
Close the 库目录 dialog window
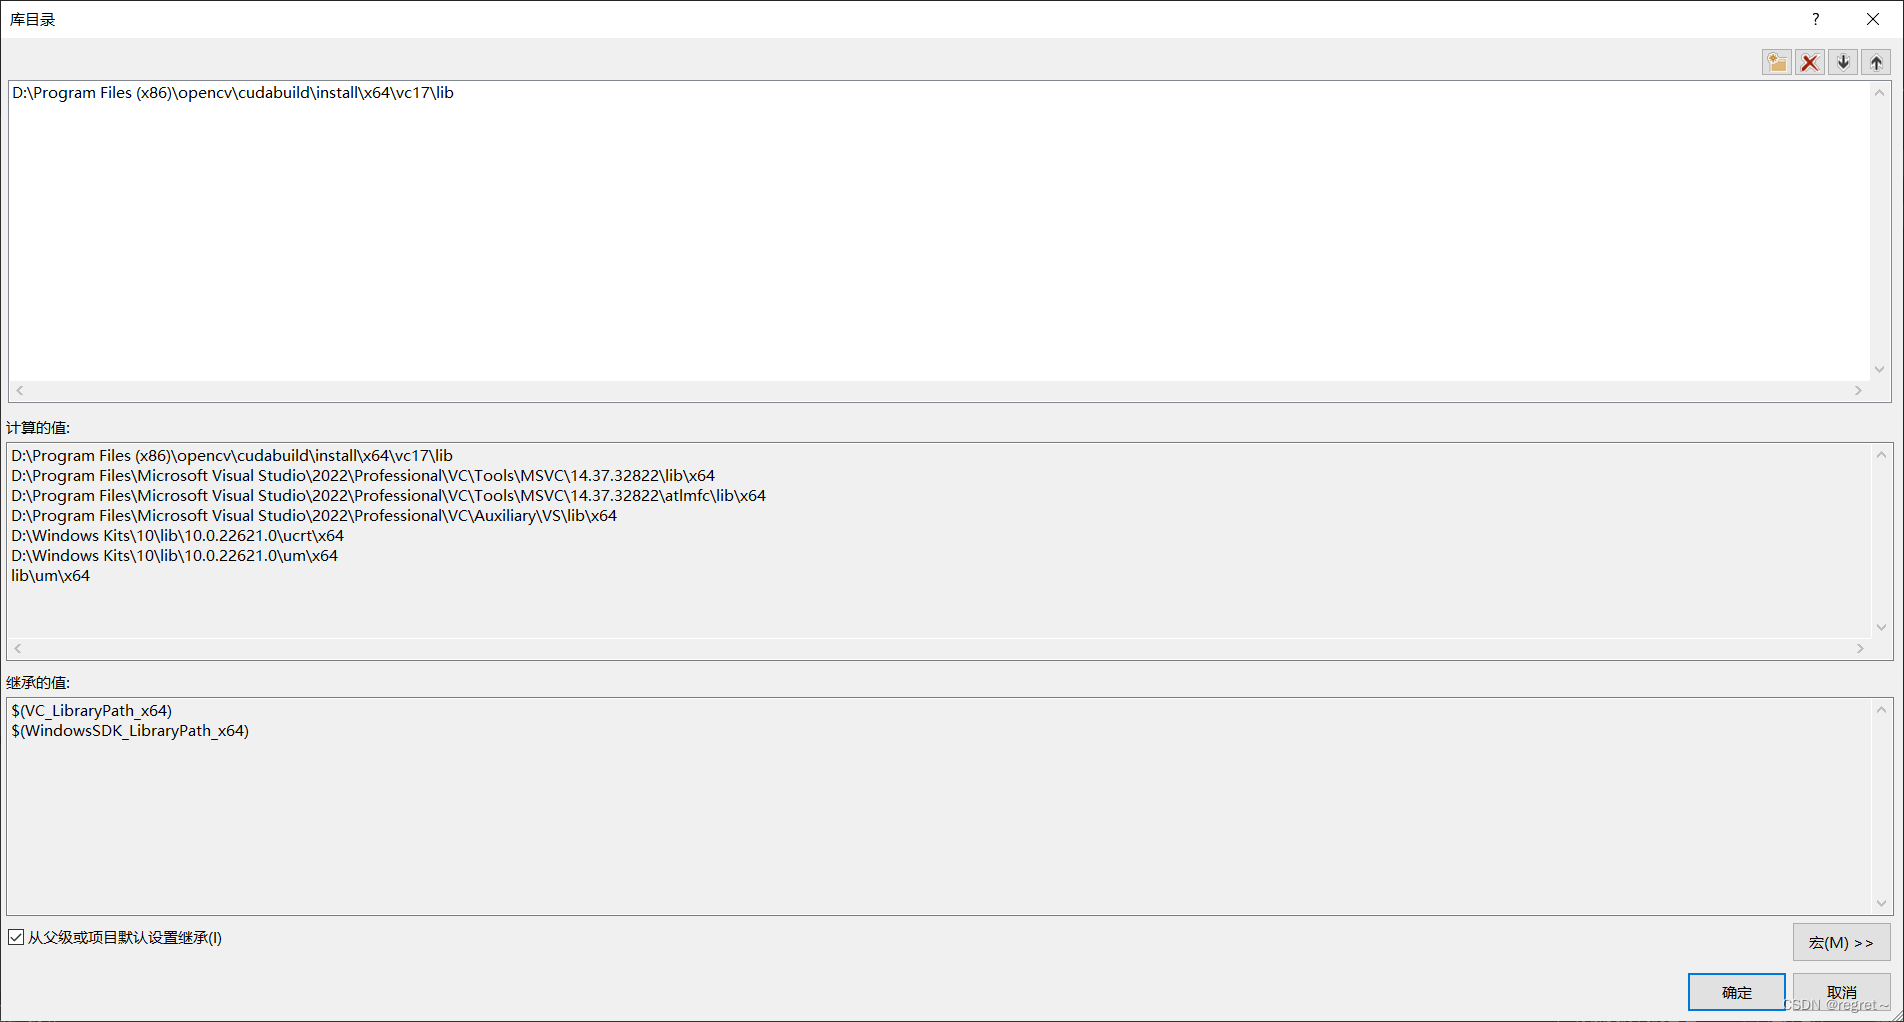tap(1872, 19)
